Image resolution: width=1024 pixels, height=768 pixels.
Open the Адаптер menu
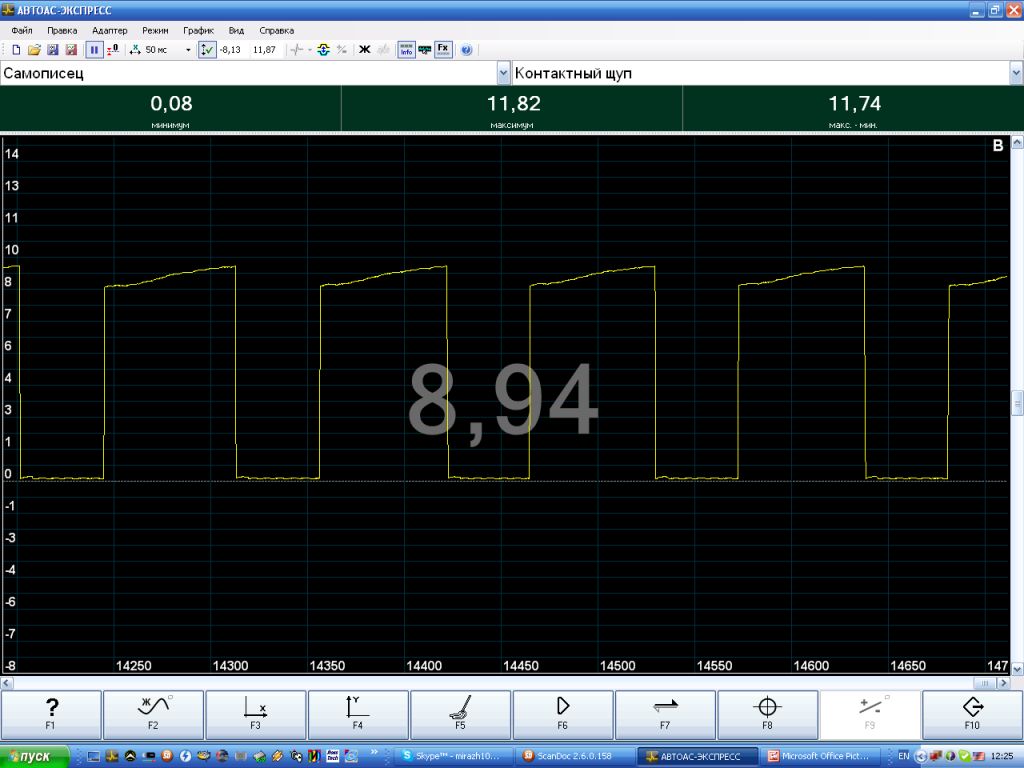tap(110, 31)
